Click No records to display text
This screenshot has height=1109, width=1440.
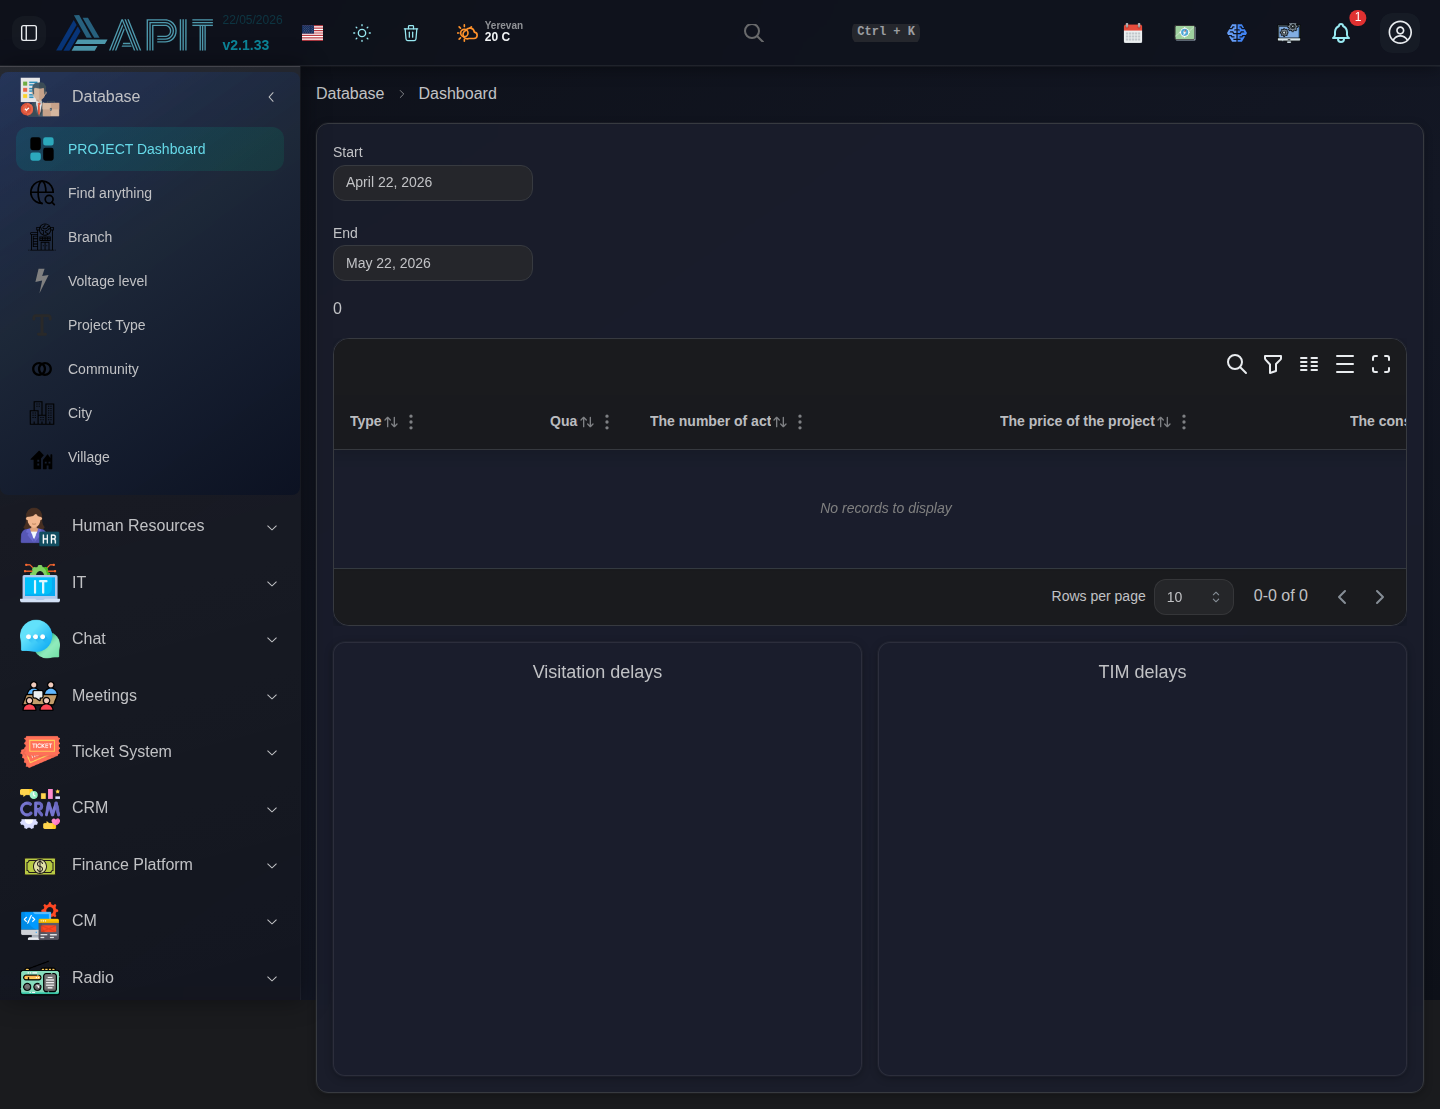[886, 508]
